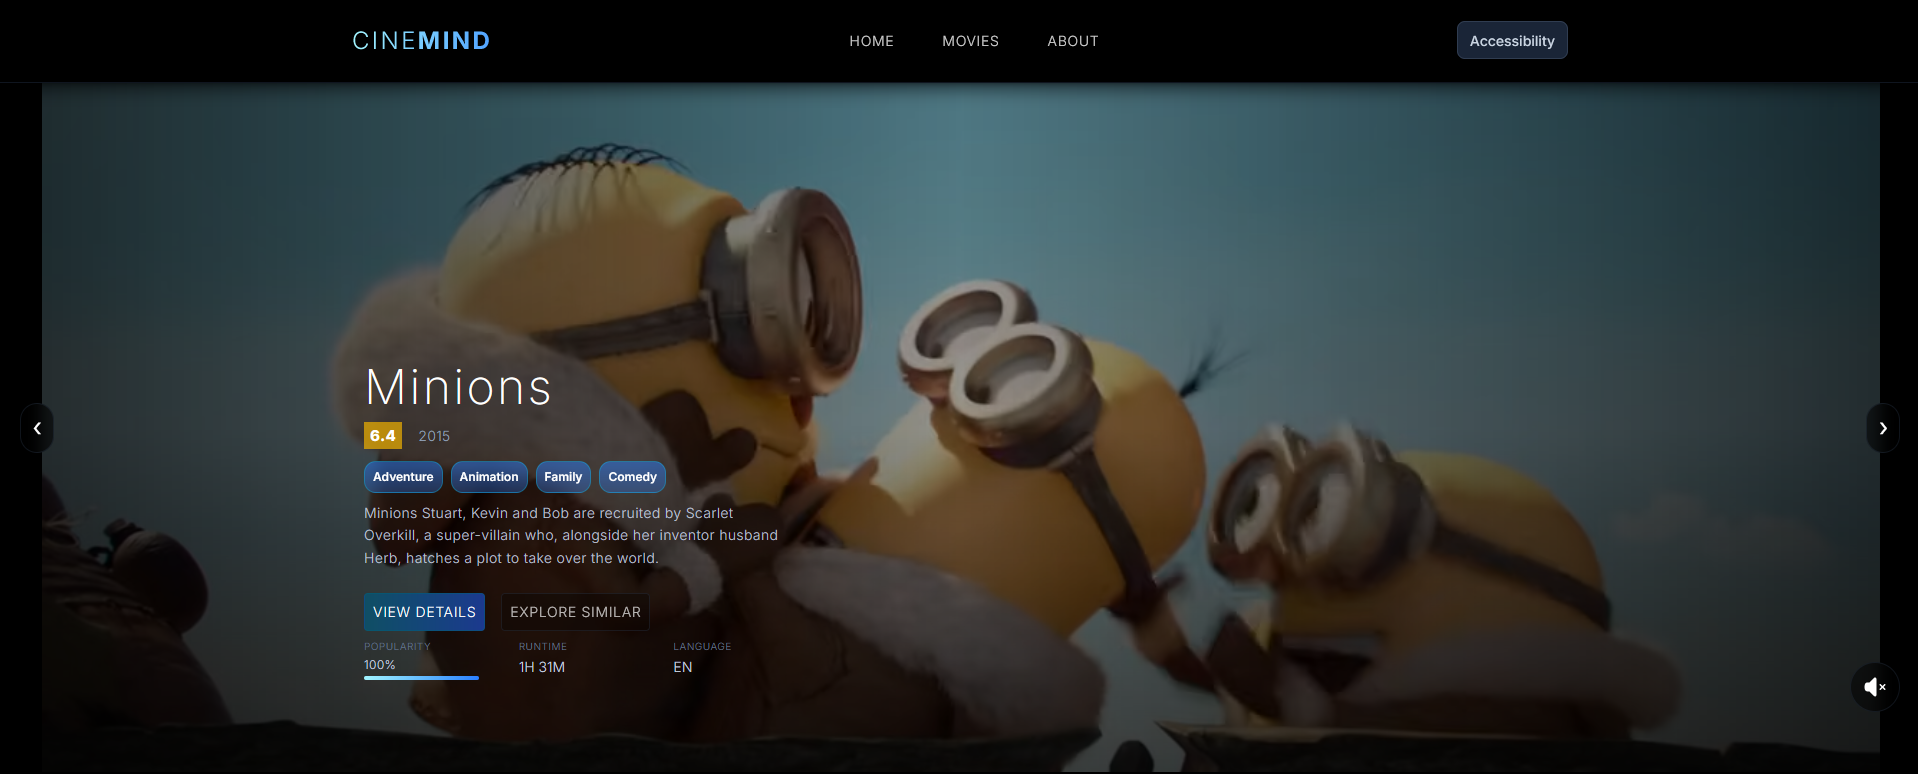Advance to next slide with right arrow

tap(1883, 428)
